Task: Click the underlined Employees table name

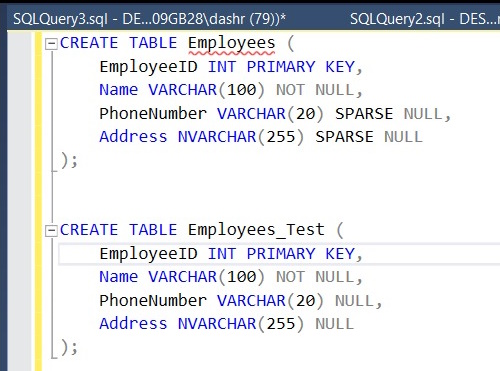Action: [x=232, y=43]
